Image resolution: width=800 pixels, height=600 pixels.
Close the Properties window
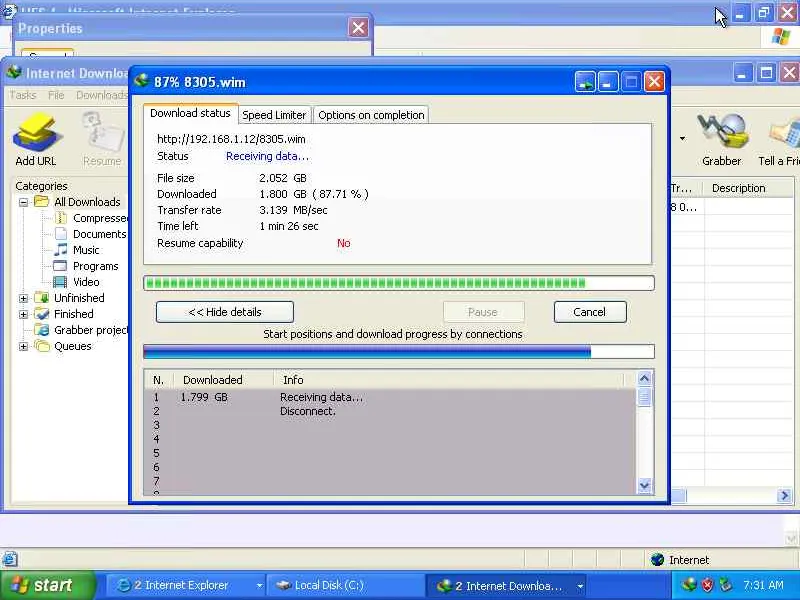(358, 28)
